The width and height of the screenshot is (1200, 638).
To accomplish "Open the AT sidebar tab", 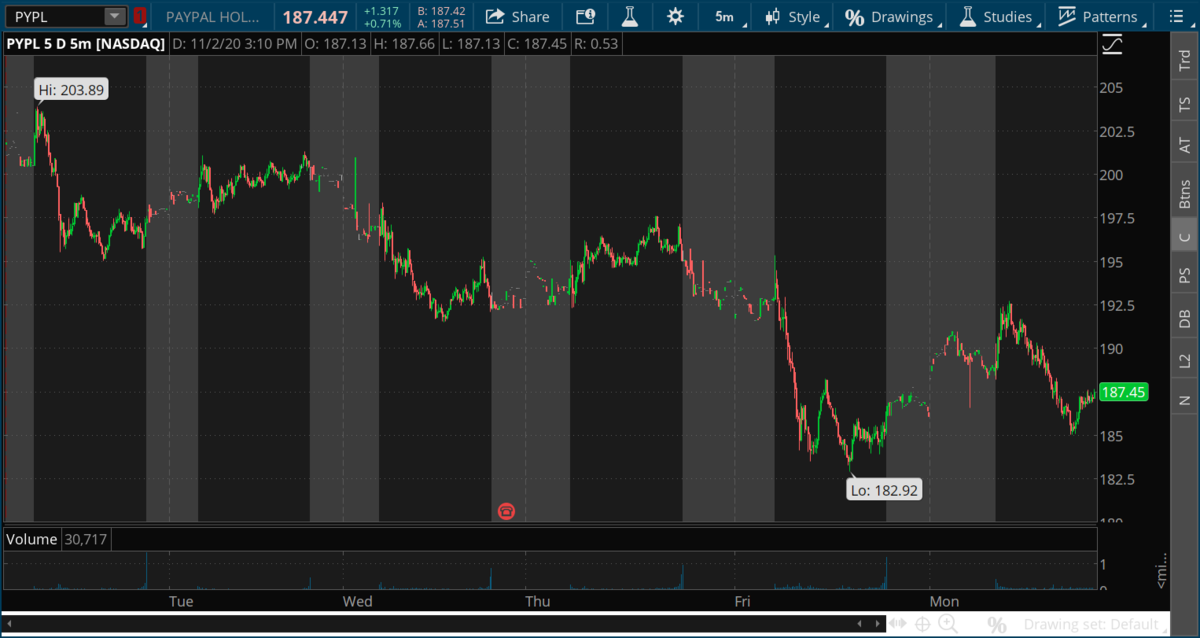I will coord(1185,146).
